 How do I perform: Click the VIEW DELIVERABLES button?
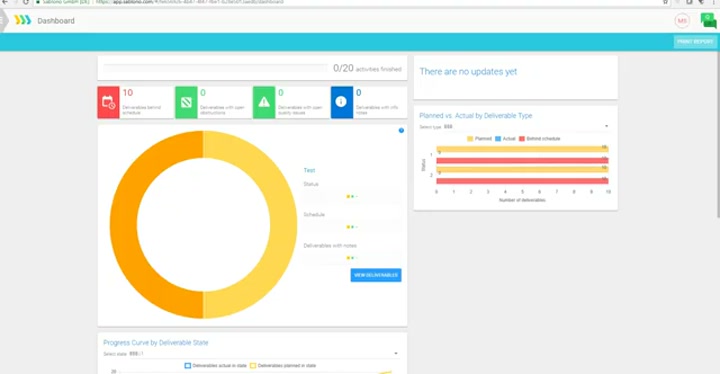pyautogui.click(x=376, y=275)
